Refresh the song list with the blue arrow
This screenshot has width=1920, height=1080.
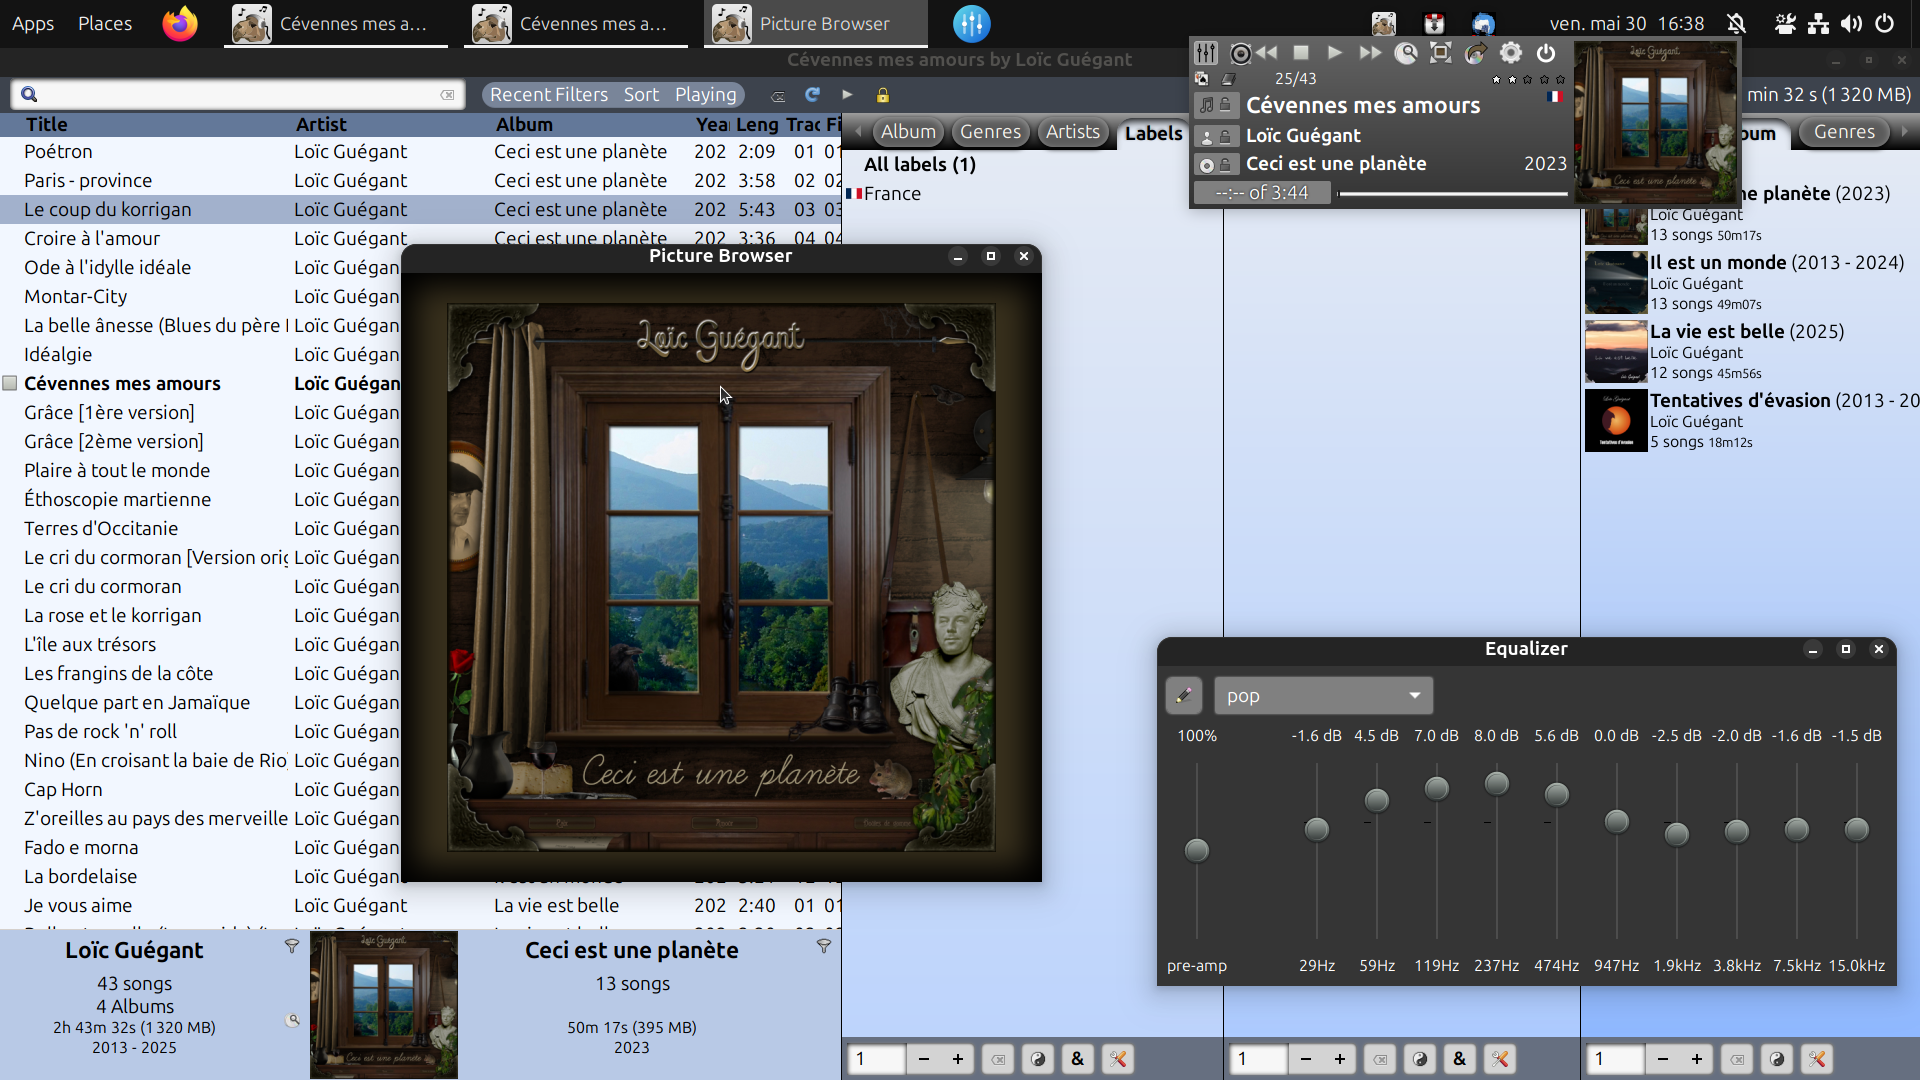point(813,95)
